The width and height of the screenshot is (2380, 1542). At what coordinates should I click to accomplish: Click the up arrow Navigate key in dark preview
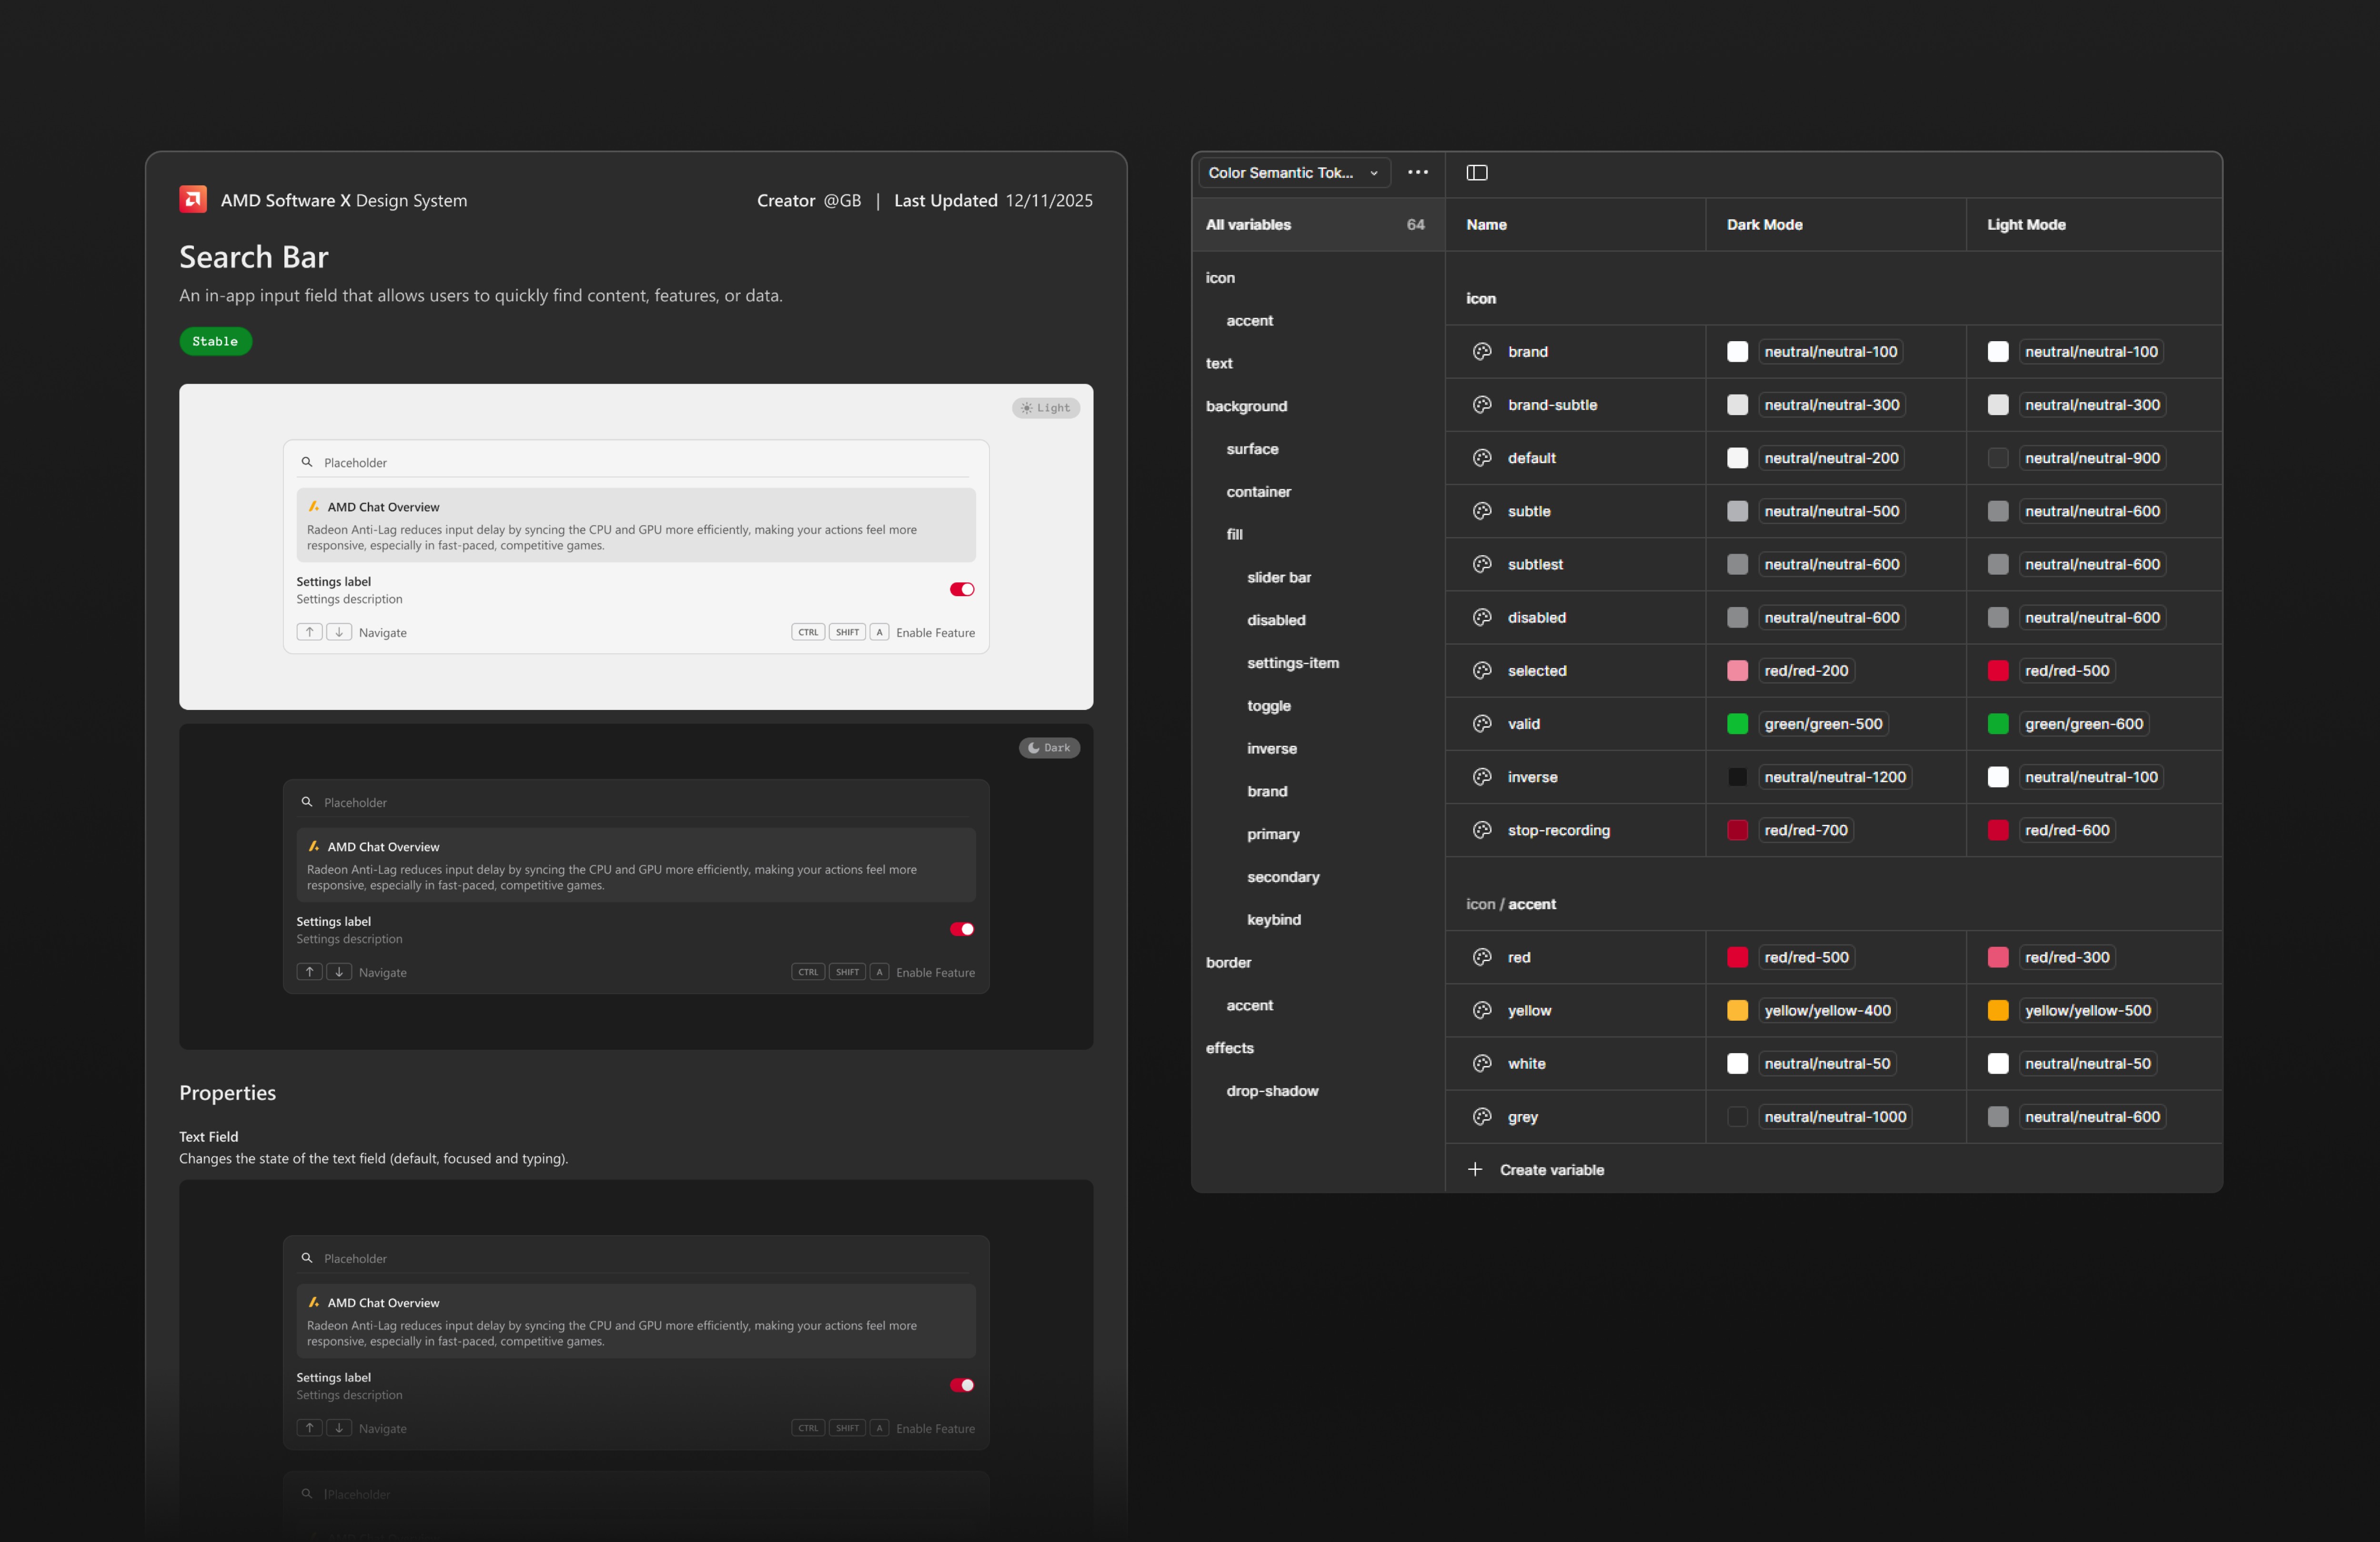click(x=310, y=972)
